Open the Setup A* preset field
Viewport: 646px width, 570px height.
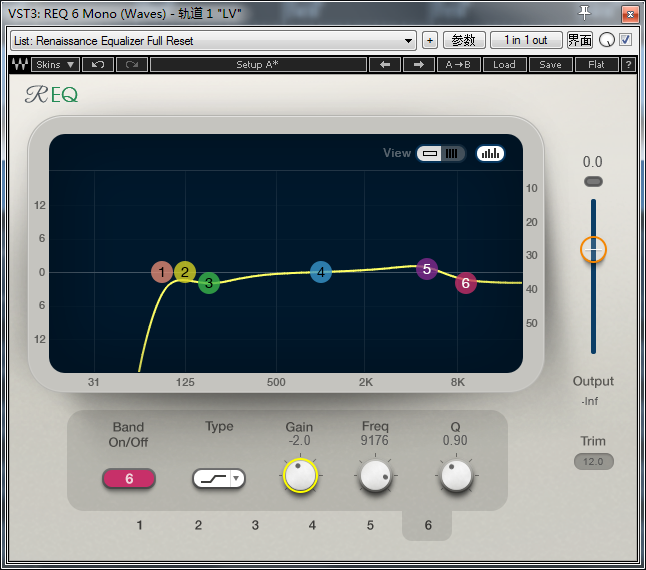pos(258,65)
